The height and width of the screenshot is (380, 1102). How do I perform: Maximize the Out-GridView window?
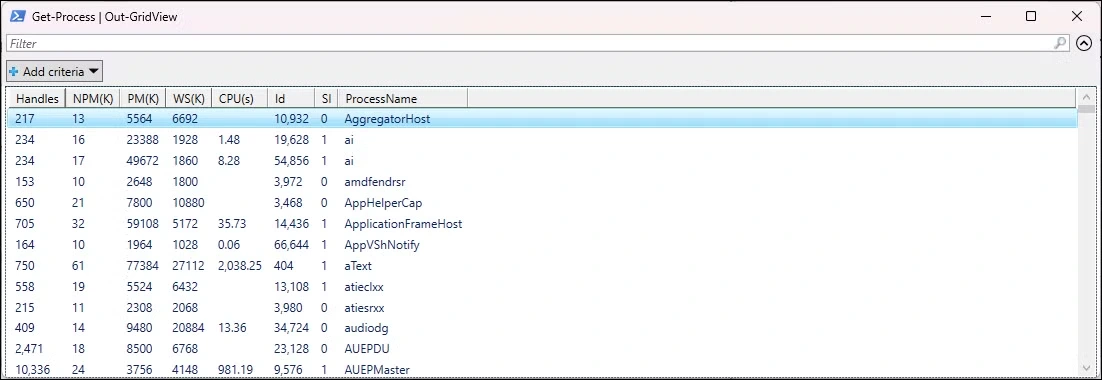pos(1031,16)
